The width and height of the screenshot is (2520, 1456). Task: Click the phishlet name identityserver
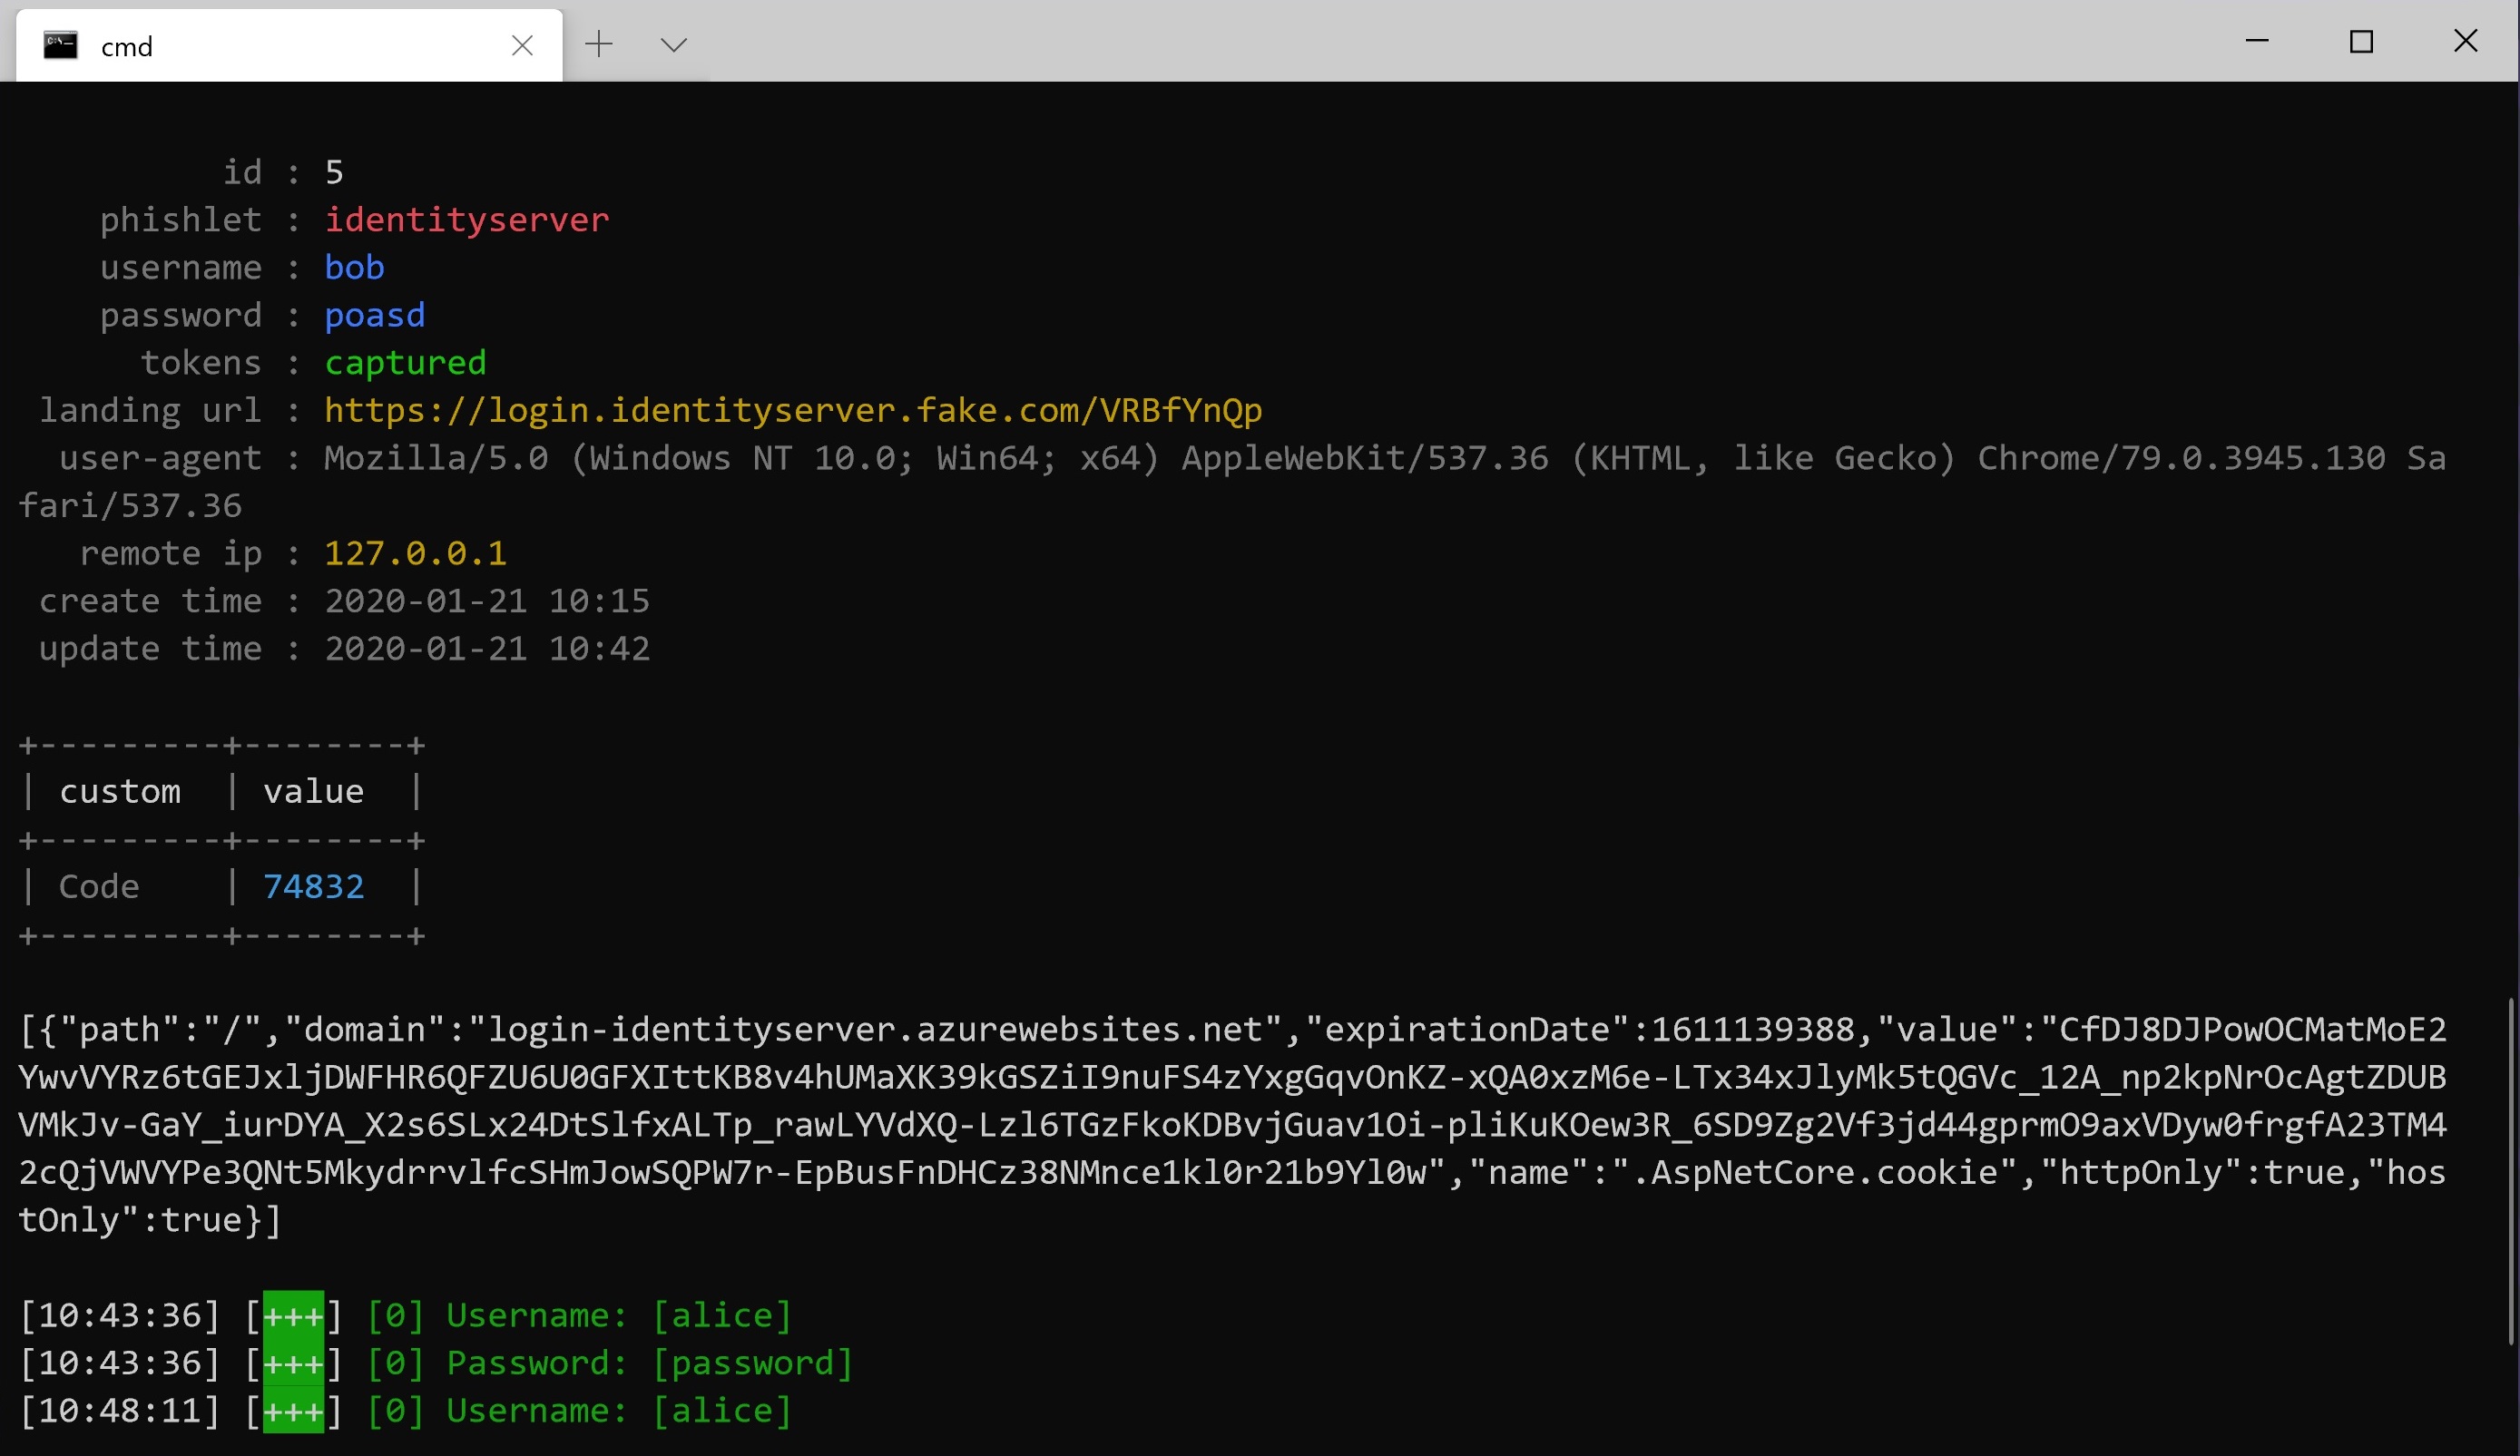tap(467, 219)
